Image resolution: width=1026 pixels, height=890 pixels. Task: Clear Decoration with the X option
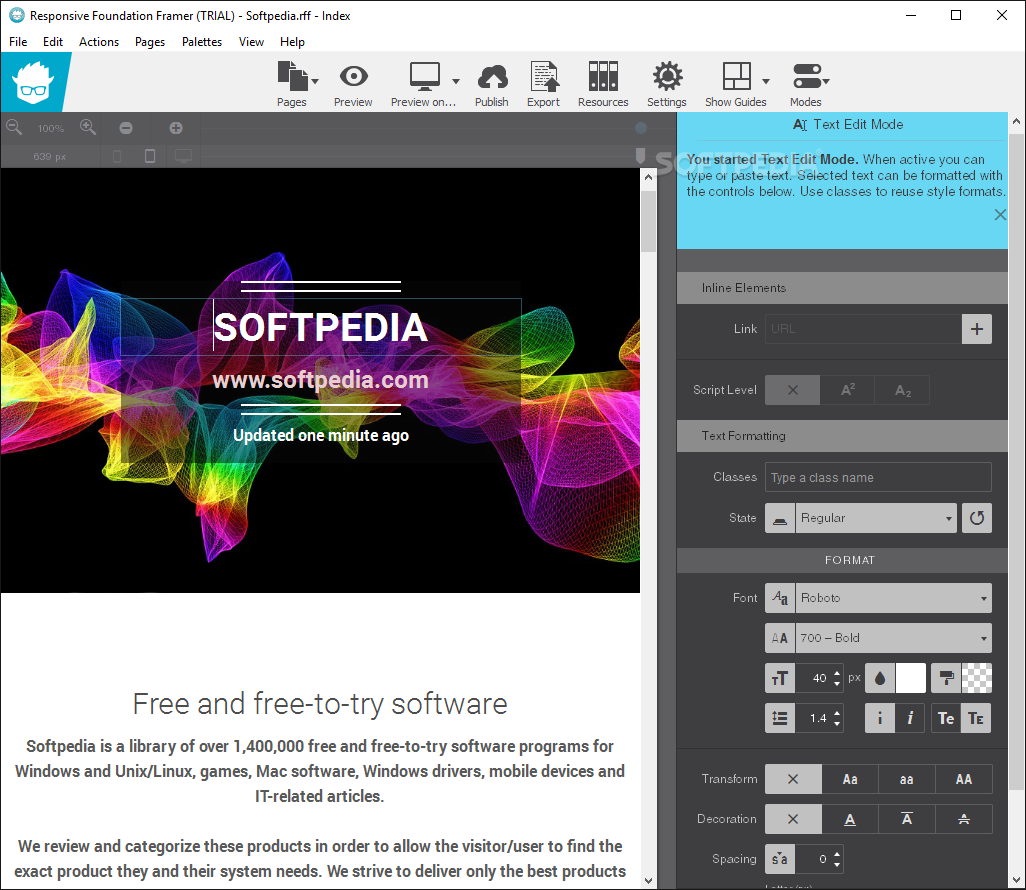coord(793,819)
